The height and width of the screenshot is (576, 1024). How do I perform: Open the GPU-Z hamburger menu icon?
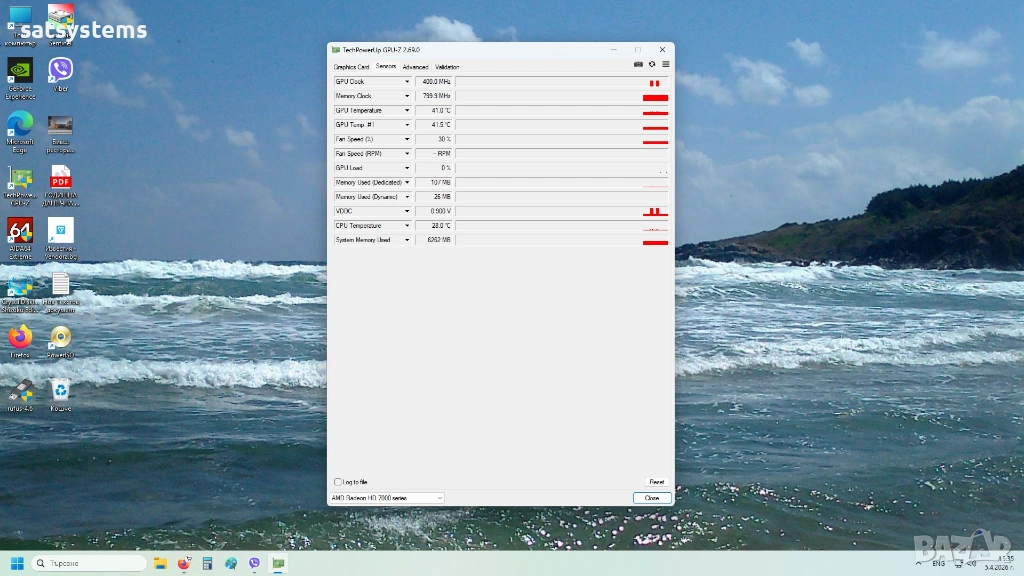pos(665,65)
